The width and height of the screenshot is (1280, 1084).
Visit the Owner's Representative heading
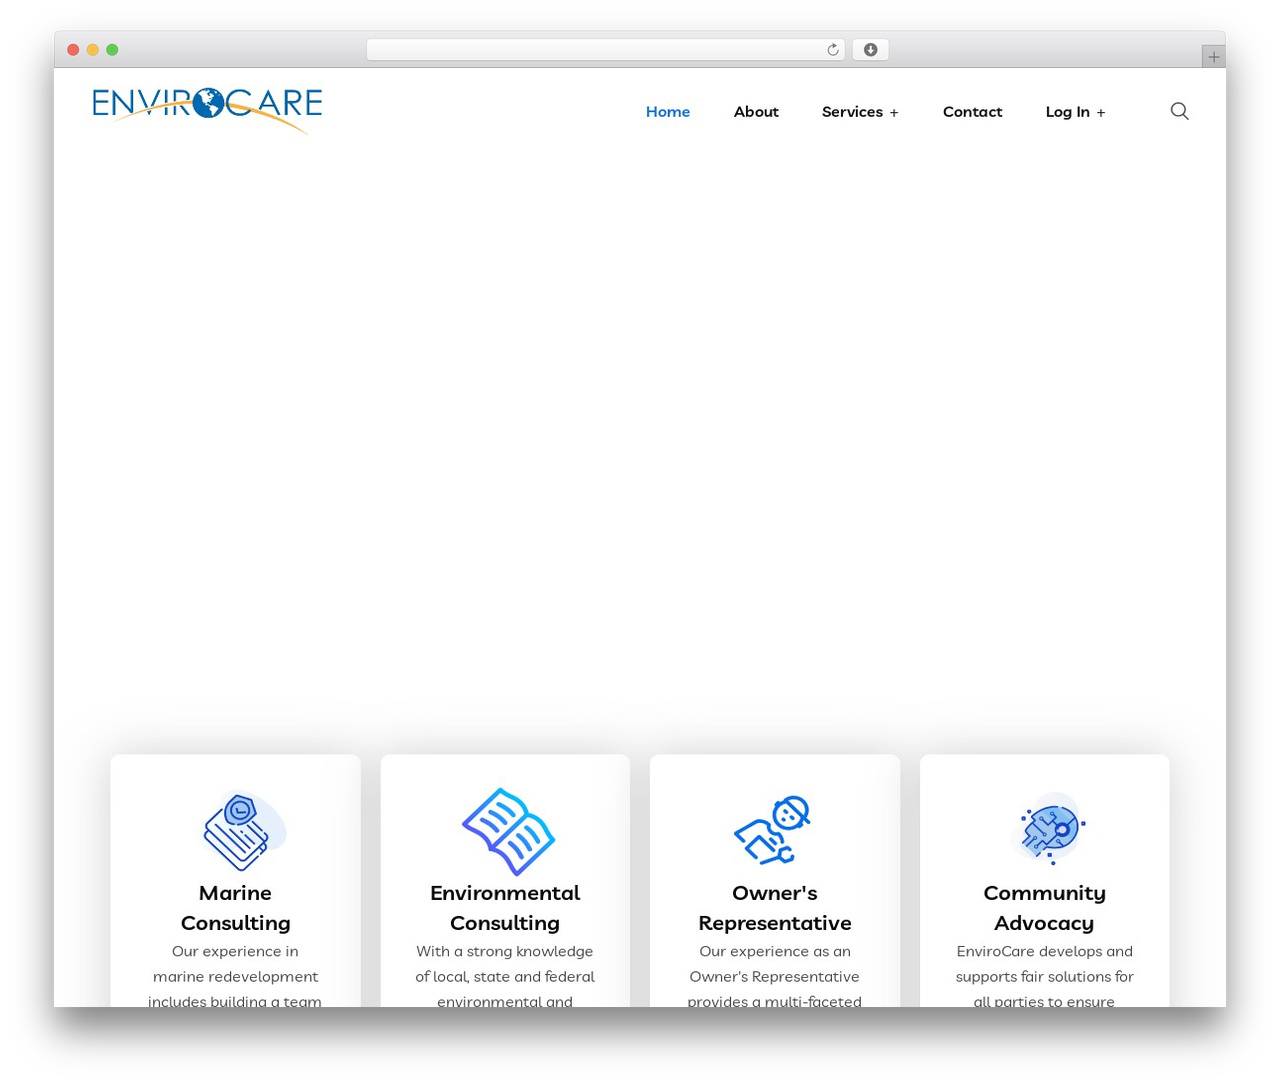775,908
